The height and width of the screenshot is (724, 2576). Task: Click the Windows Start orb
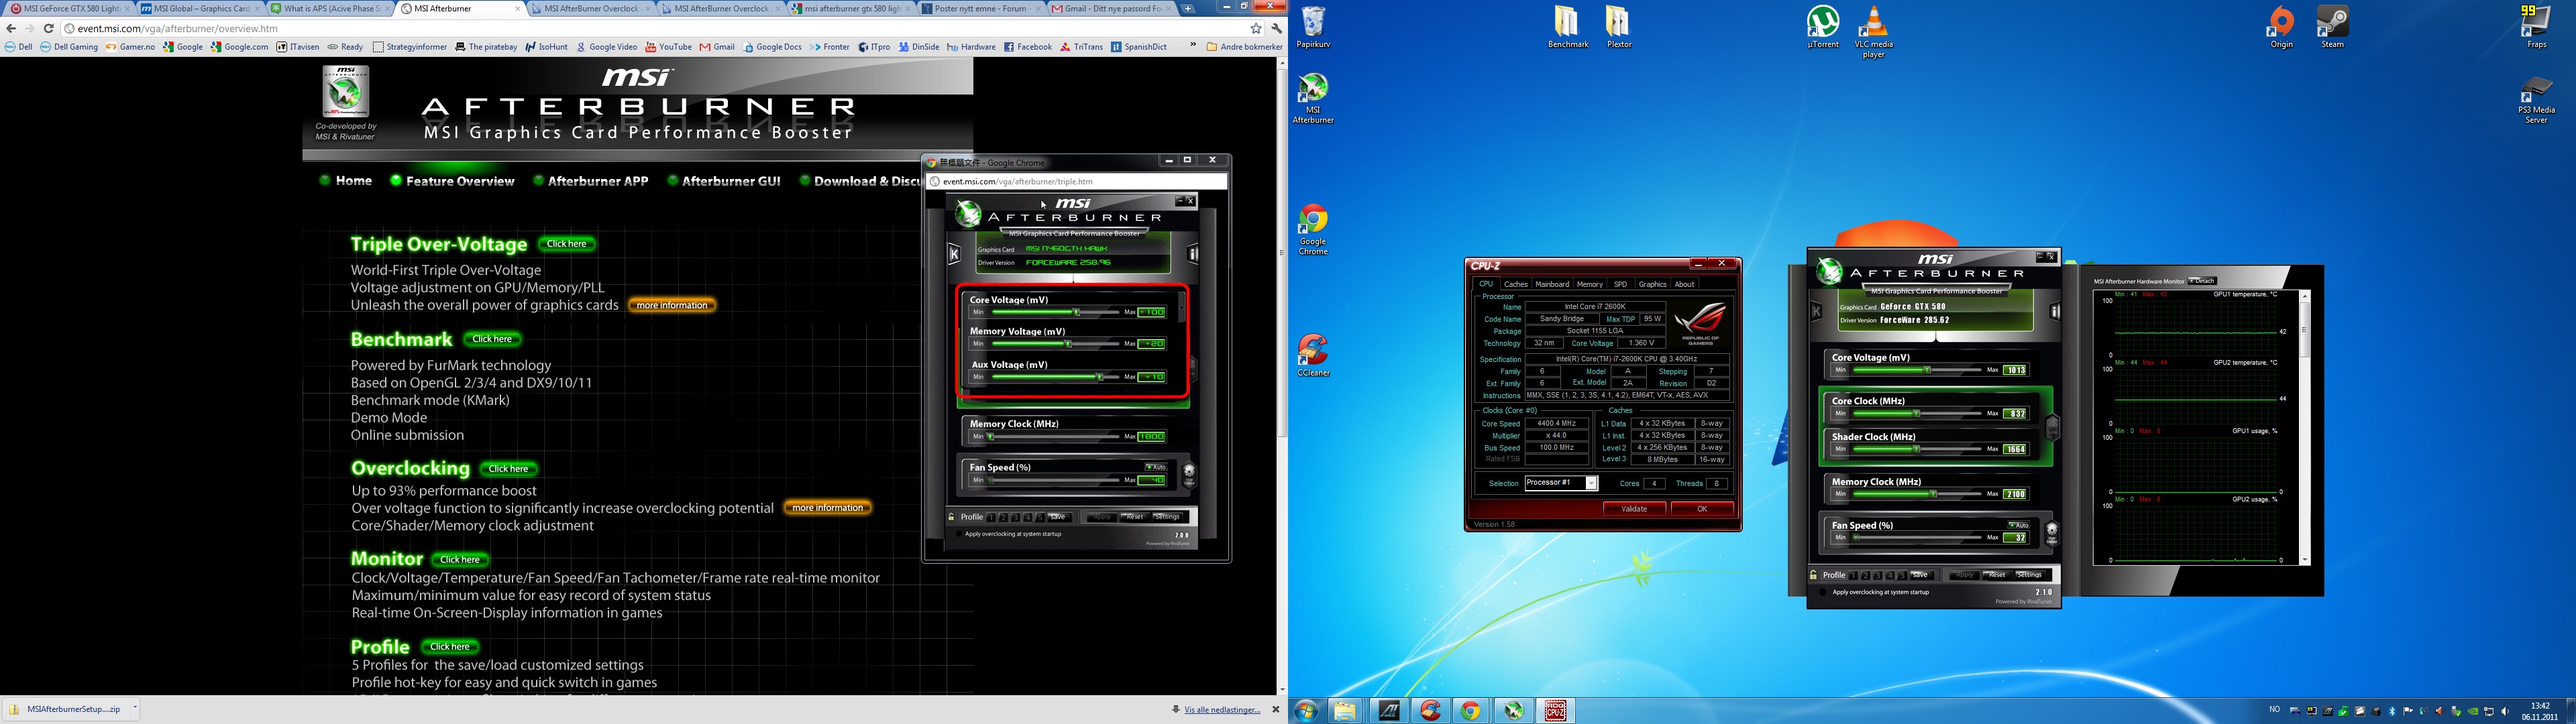coord(1306,710)
